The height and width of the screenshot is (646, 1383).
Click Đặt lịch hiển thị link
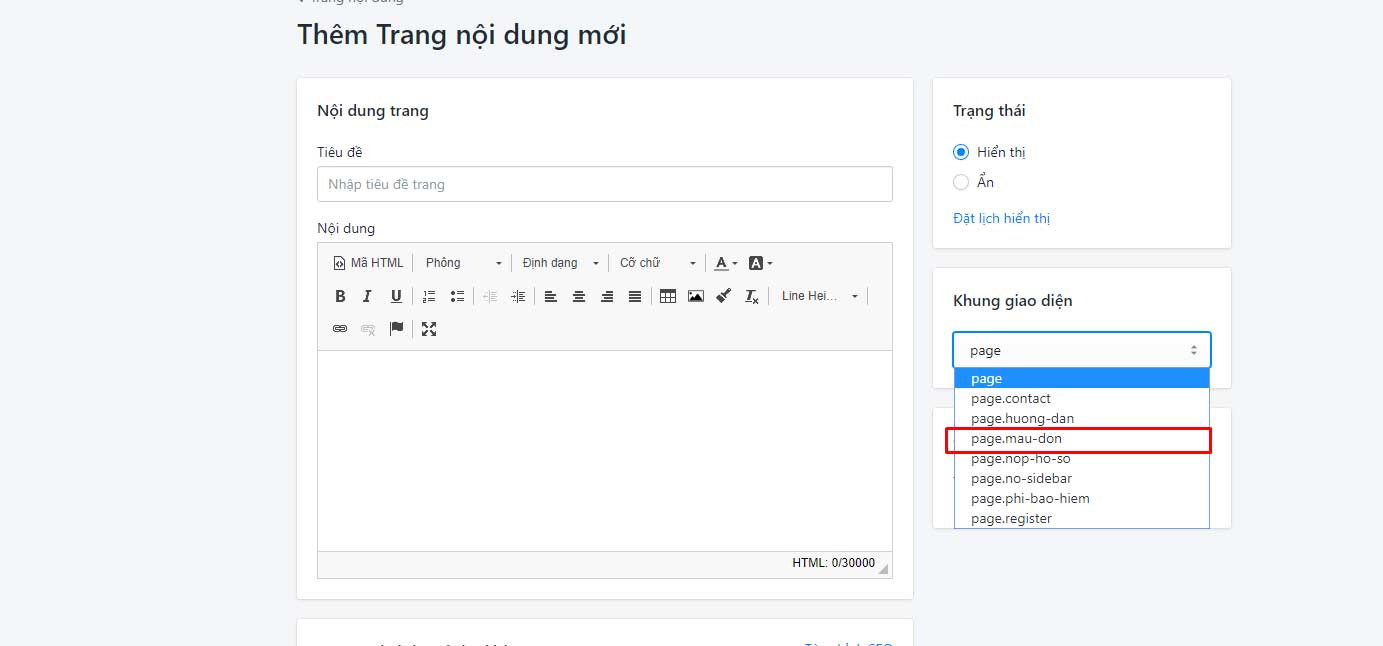(x=1001, y=218)
